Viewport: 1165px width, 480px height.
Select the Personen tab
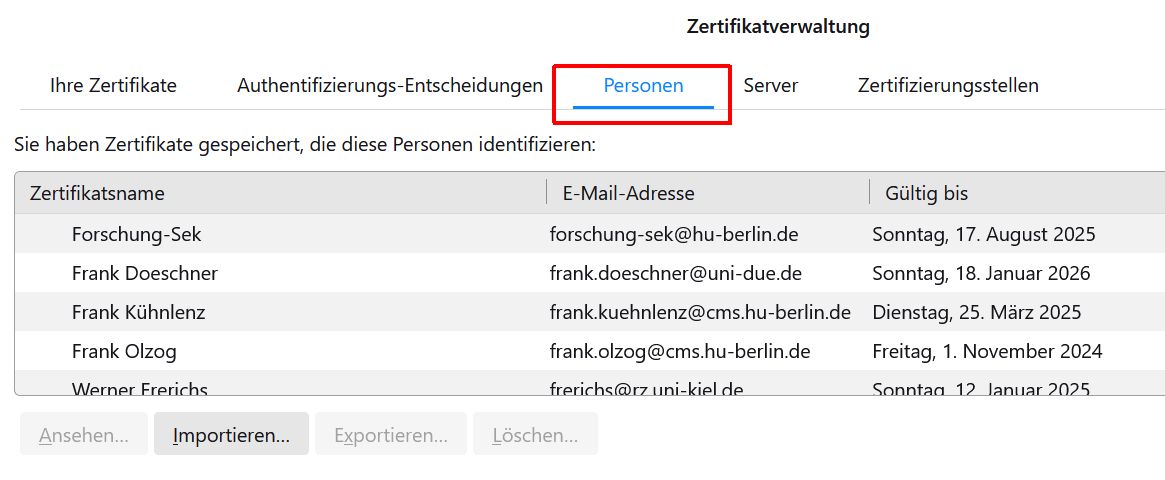point(643,86)
